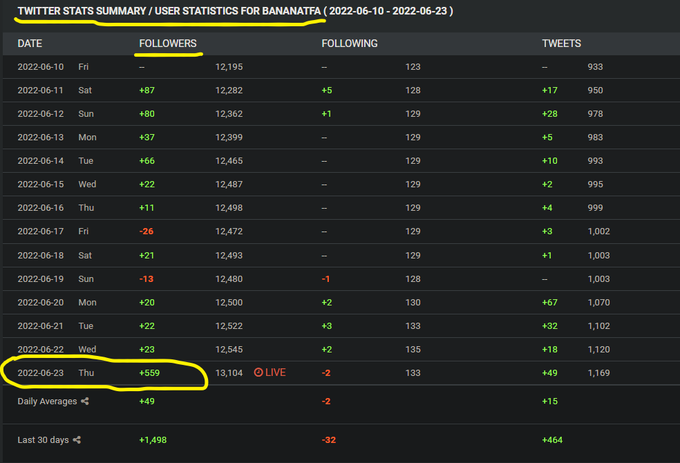Select date 2022-06-20 row

pyautogui.click(x=341, y=302)
